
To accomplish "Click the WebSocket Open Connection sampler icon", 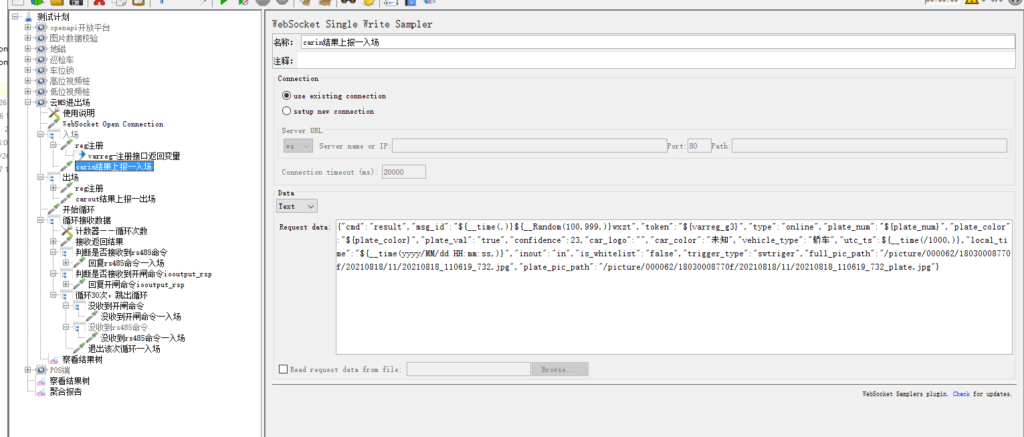I will tap(55, 124).
